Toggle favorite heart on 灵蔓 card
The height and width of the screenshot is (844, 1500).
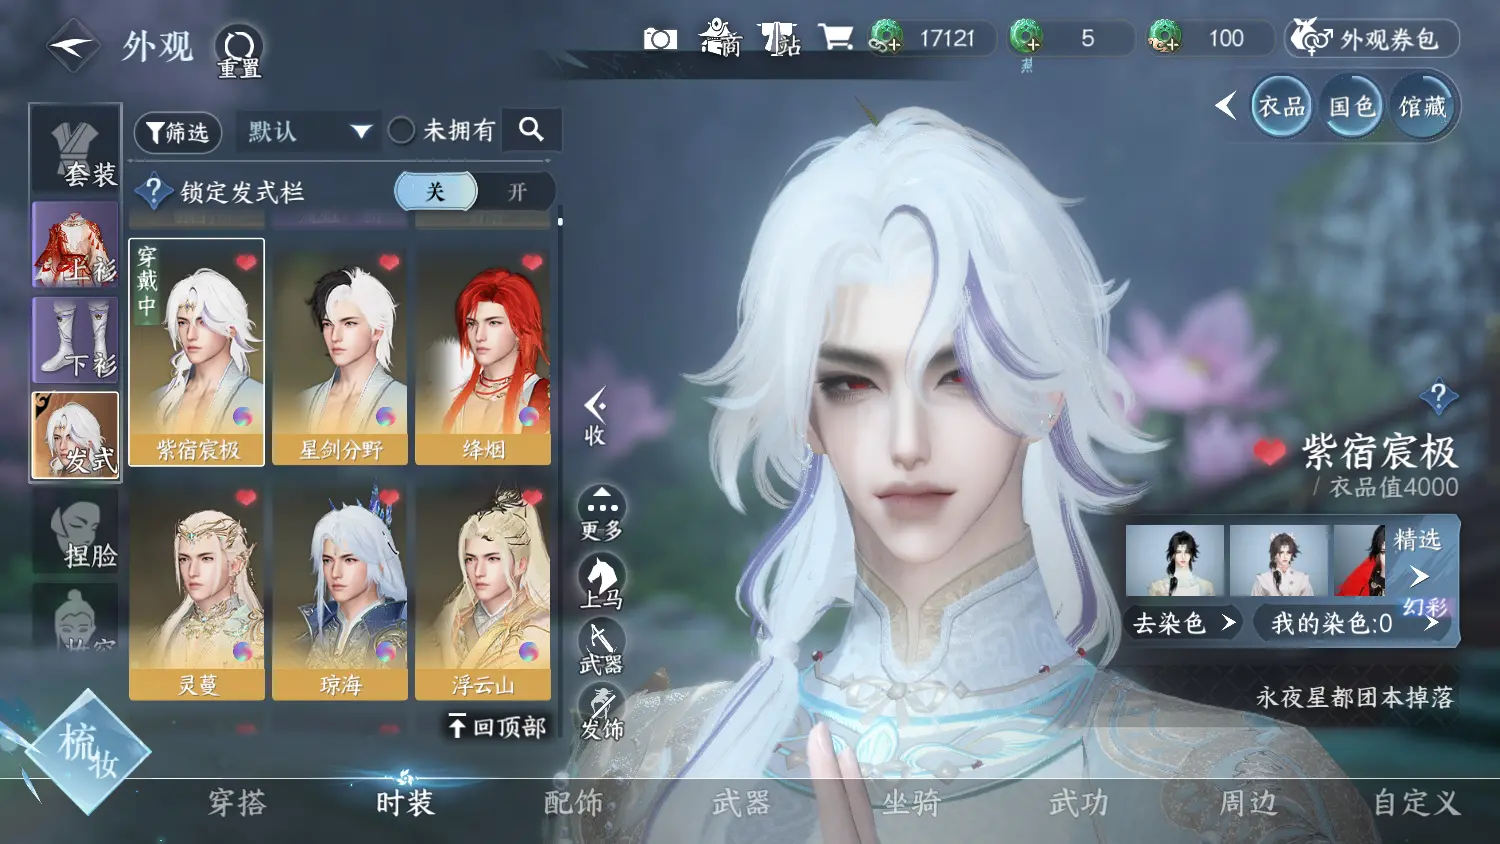(246, 497)
